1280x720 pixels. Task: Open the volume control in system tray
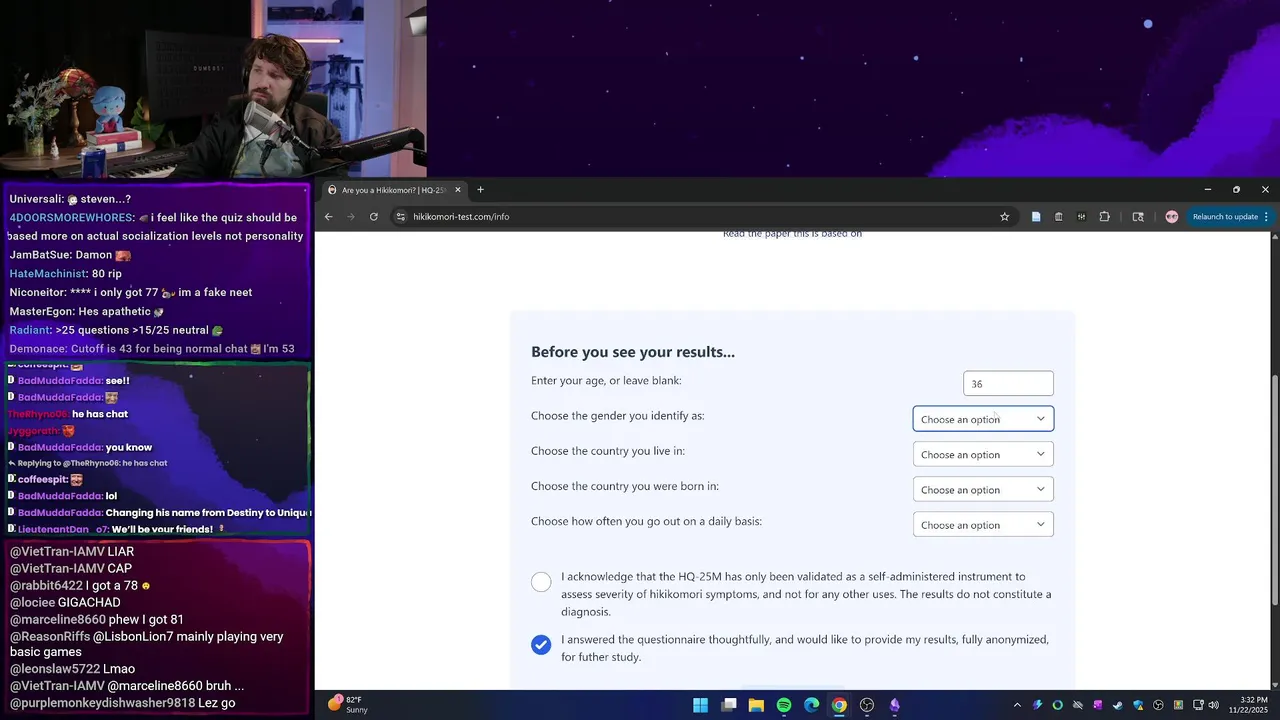1214,705
